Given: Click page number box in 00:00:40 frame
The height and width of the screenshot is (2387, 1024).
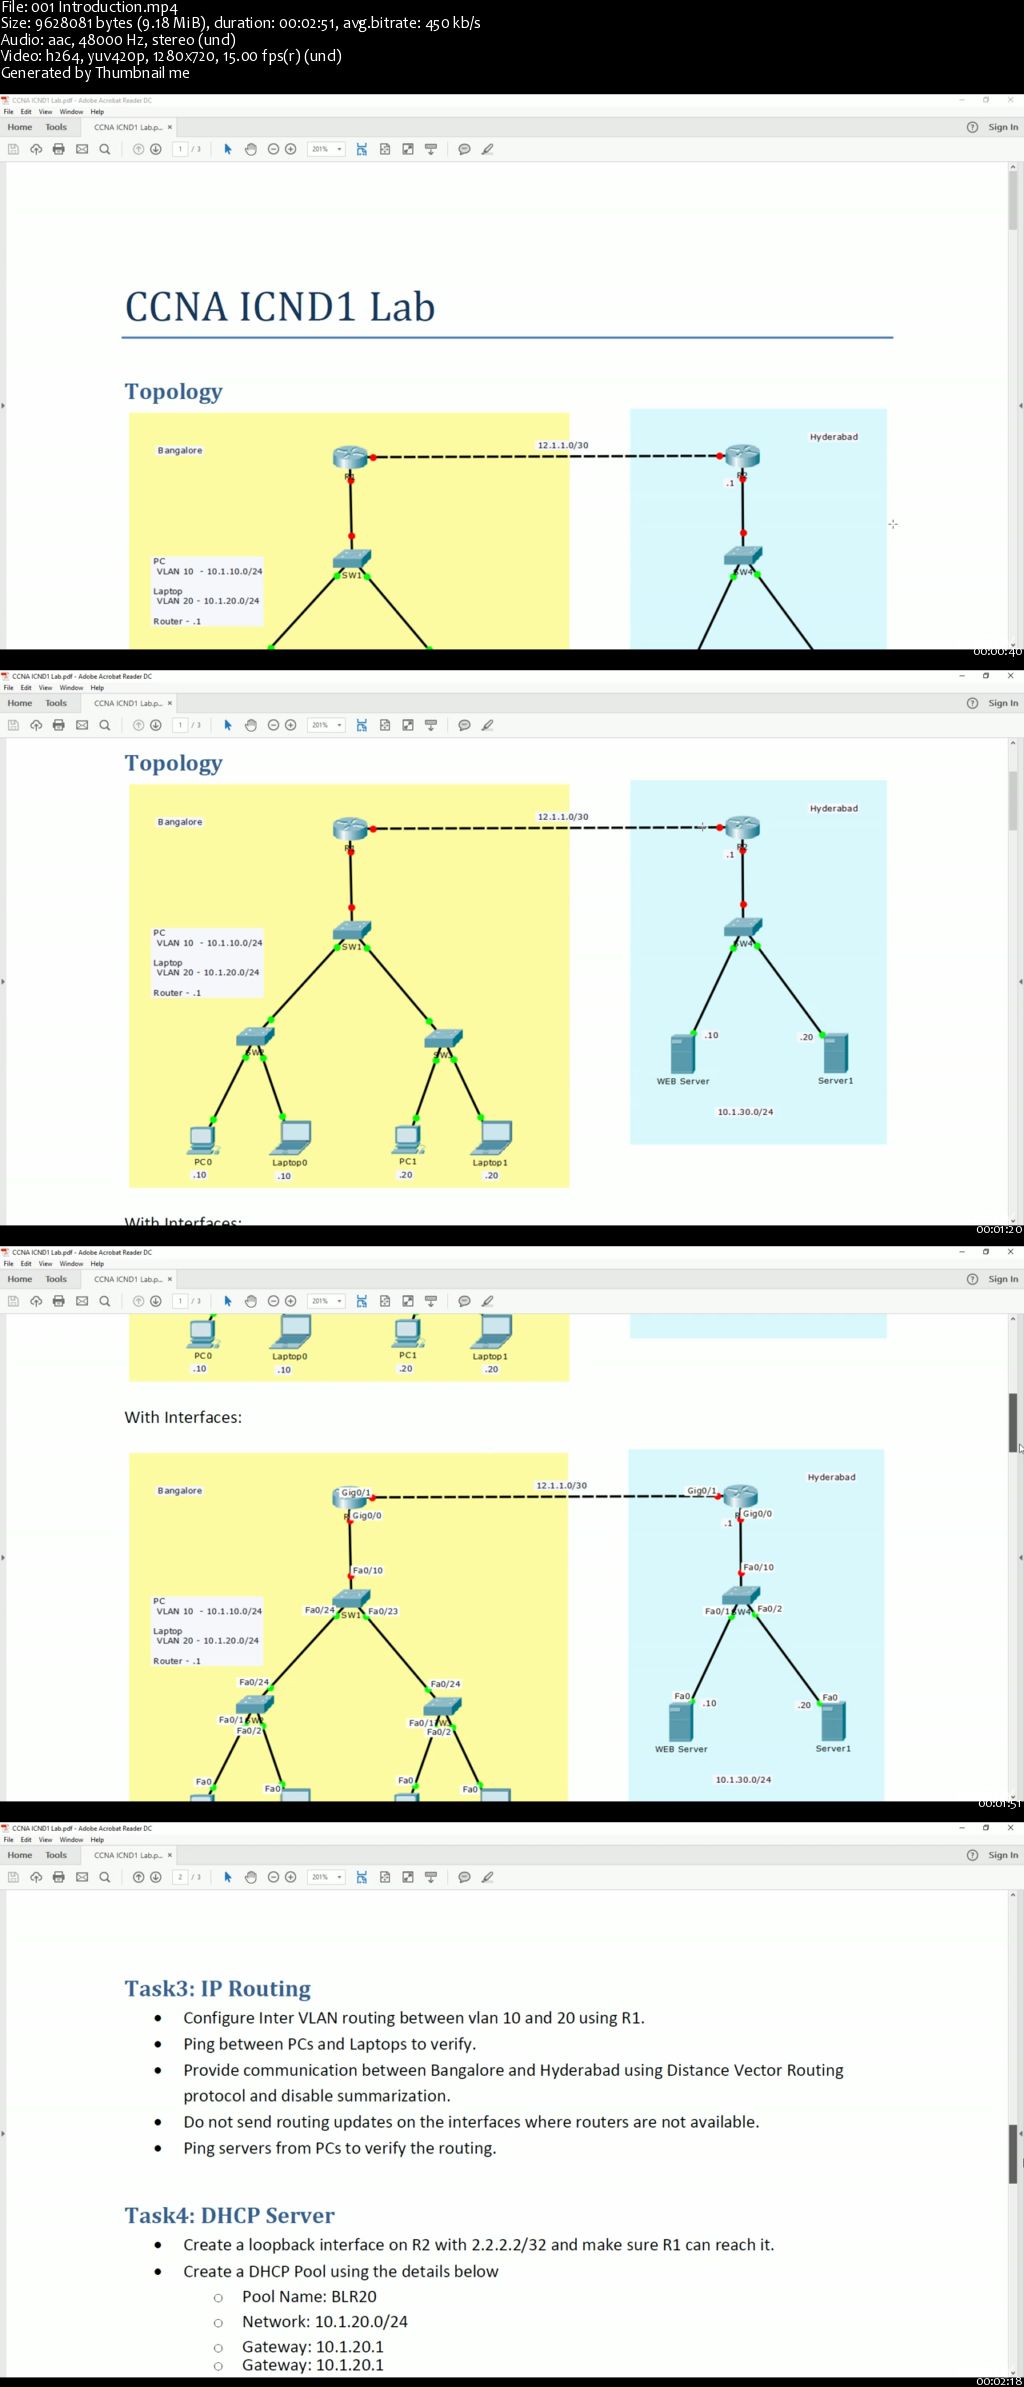Looking at the screenshot, I should [180, 149].
